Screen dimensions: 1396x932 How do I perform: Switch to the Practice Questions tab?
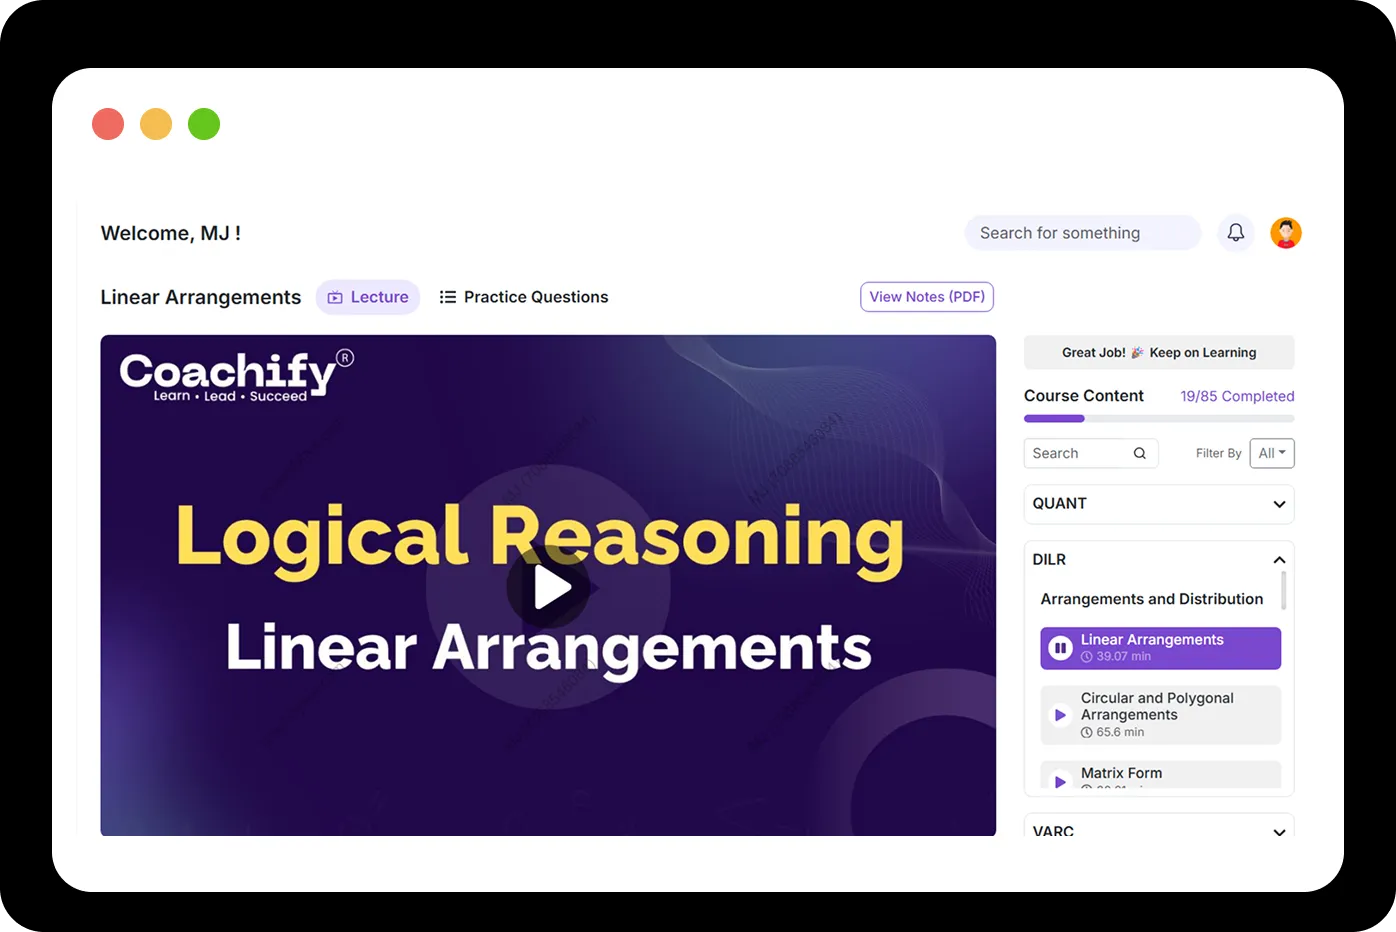pyautogui.click(x=536, y=296)
